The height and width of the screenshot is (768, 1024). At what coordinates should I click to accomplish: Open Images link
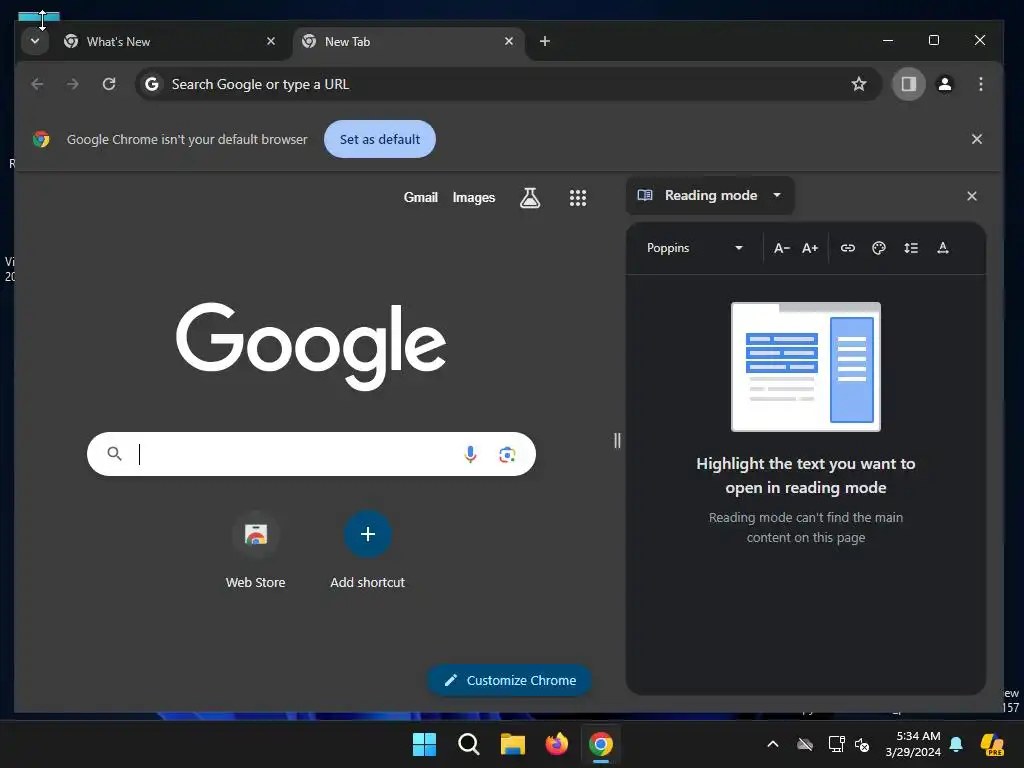pyautogui.click(x=473, y=197)
